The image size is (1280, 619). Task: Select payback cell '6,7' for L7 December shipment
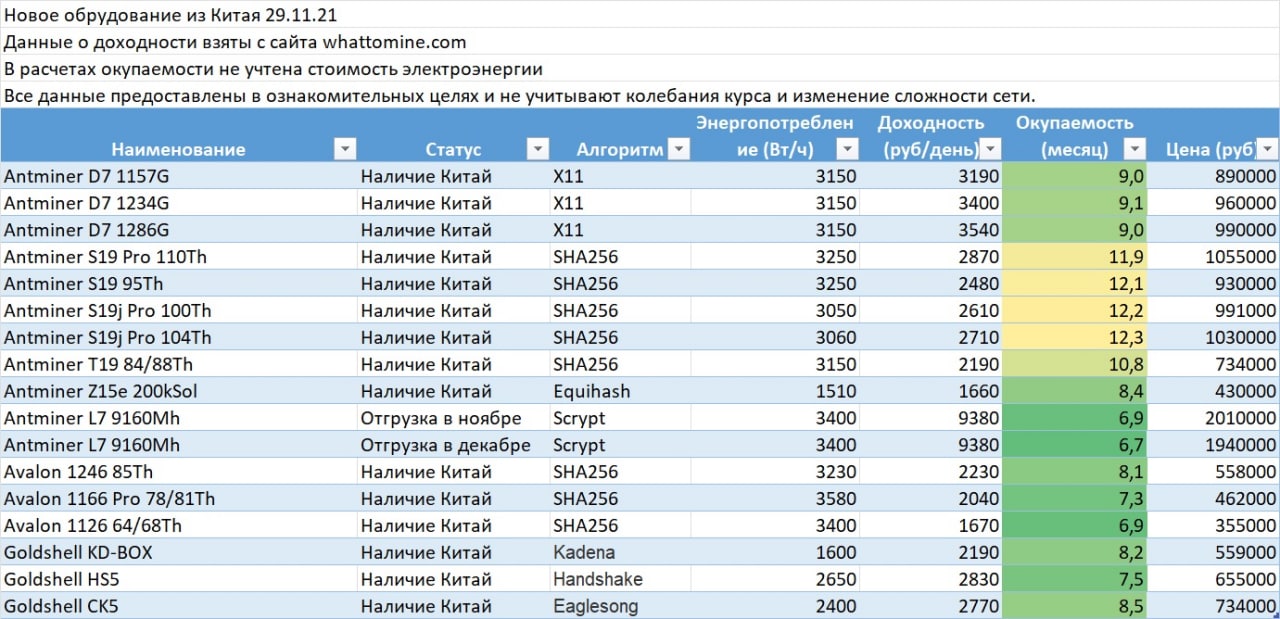point(1075,446)
